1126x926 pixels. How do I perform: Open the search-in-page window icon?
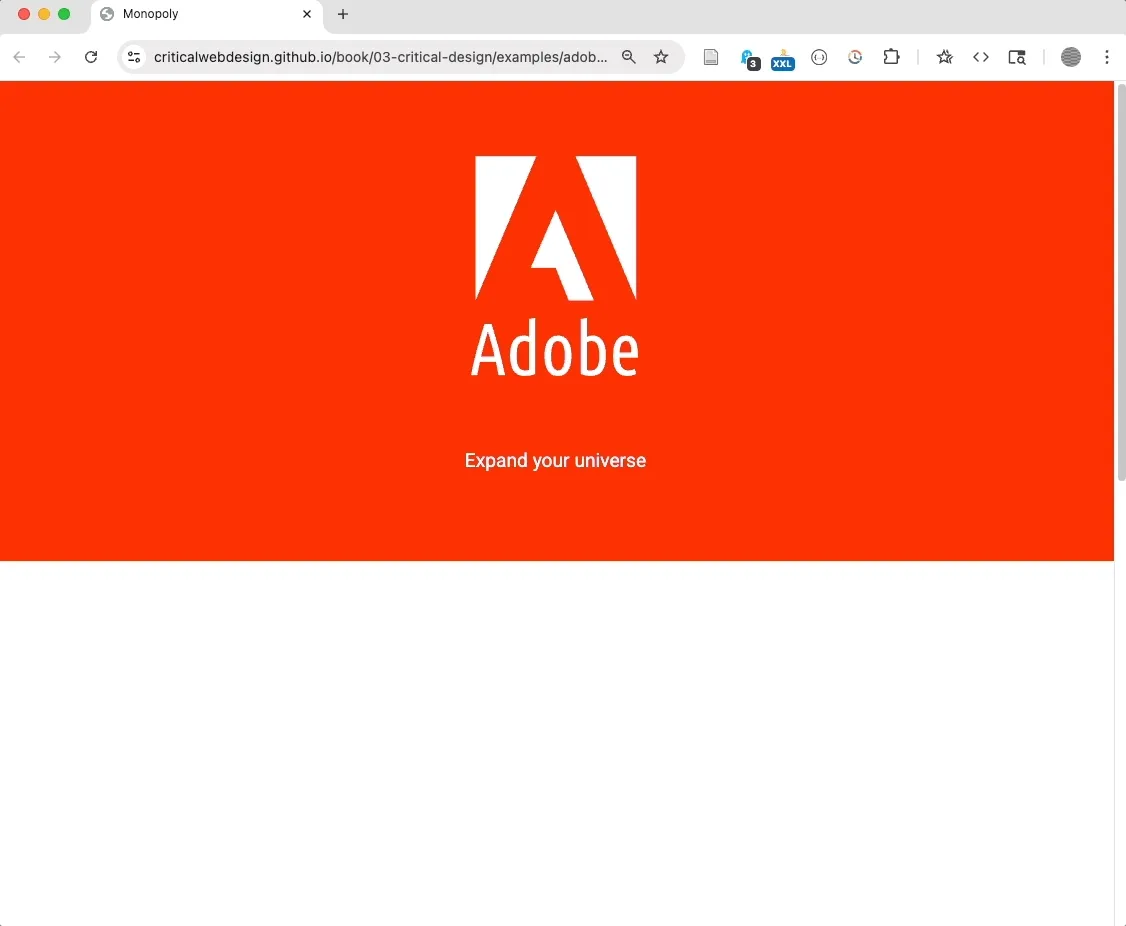[x=1016, y=57]
